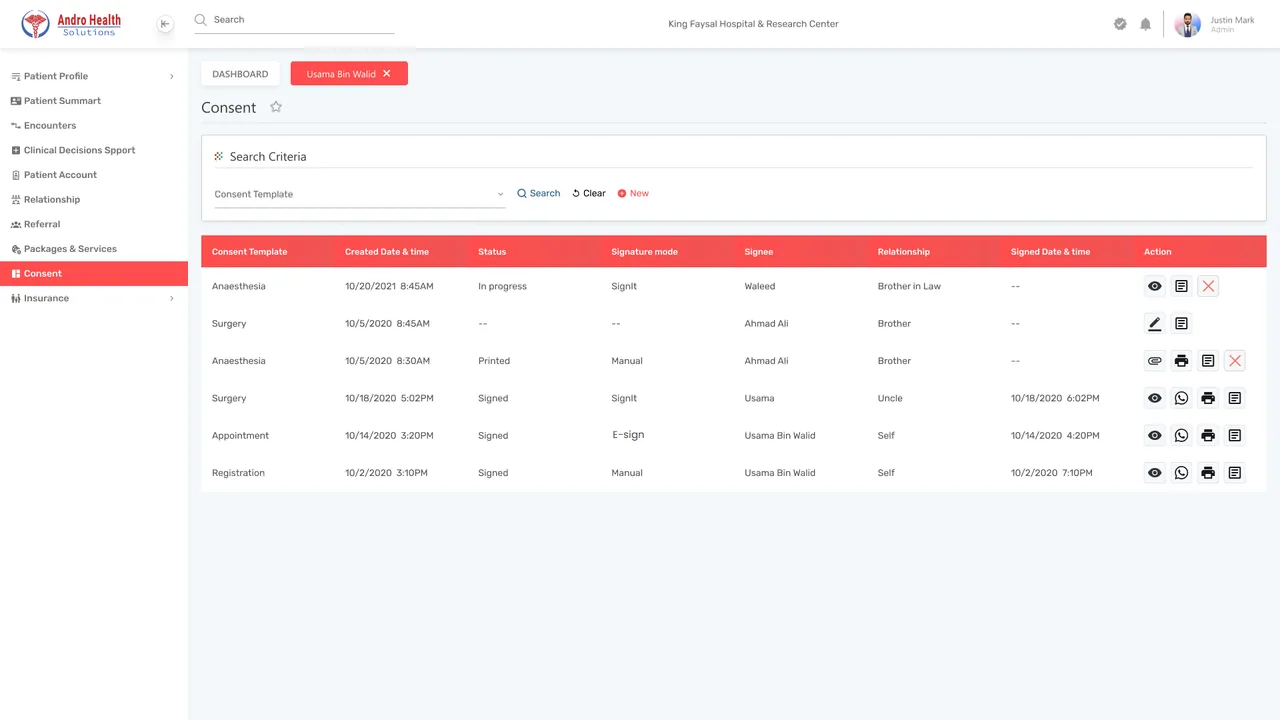Screen dimensions: 1280x720
Task: Open Patient Account section
Action: click(x=94, y=175)
